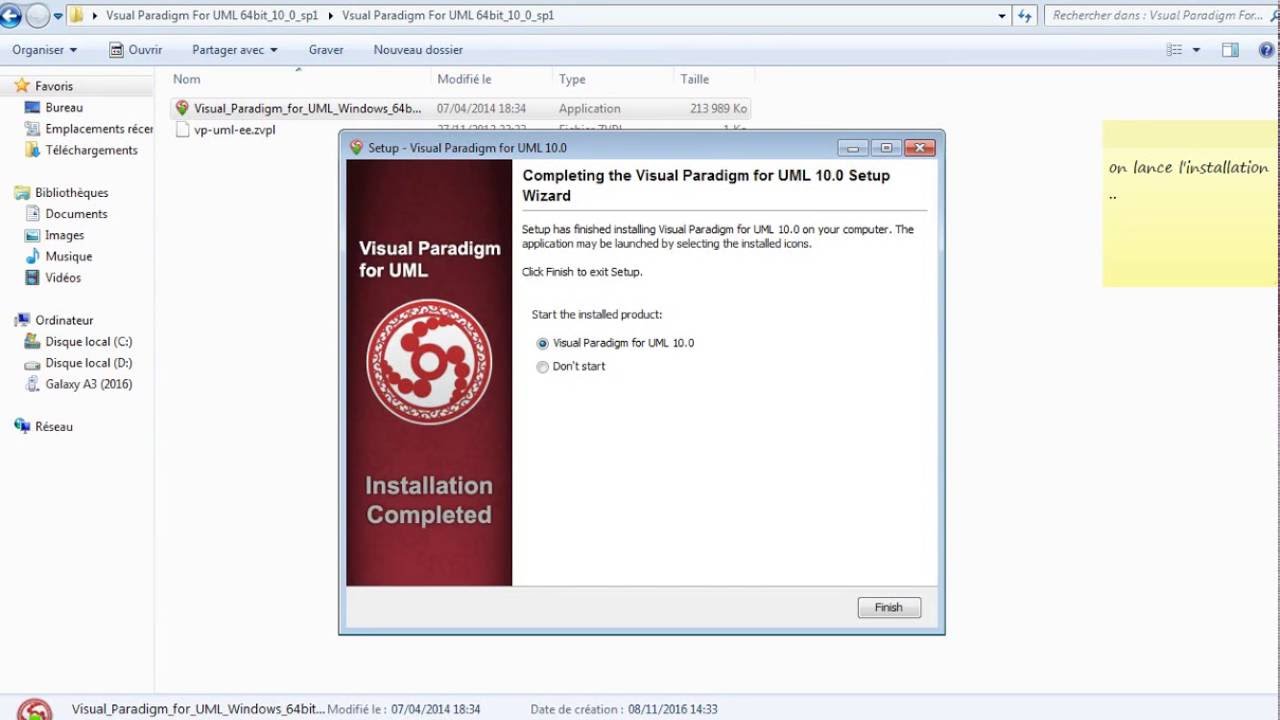The width and height of the screenshot is (1280, 720).
Task: Open Emplacements récents in navigation pane
Action: pyautogui.click(x=99, y=129)
